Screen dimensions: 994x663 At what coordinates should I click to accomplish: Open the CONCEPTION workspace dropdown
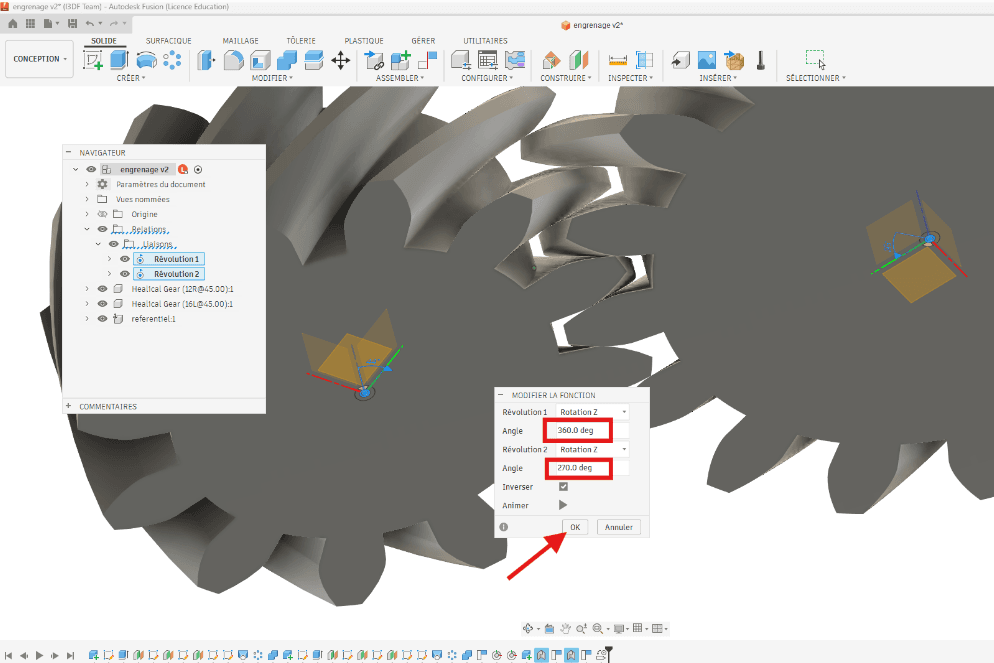click(x=39, y=59)
